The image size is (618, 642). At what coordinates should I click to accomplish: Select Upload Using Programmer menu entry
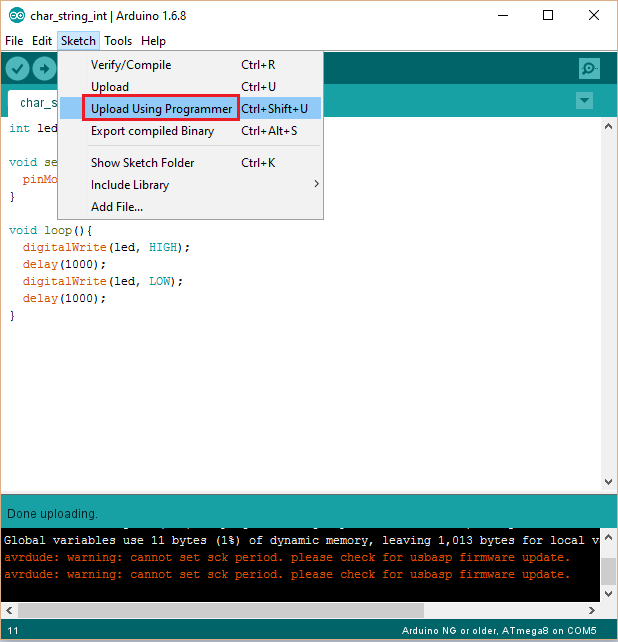(x=190, y=109)
